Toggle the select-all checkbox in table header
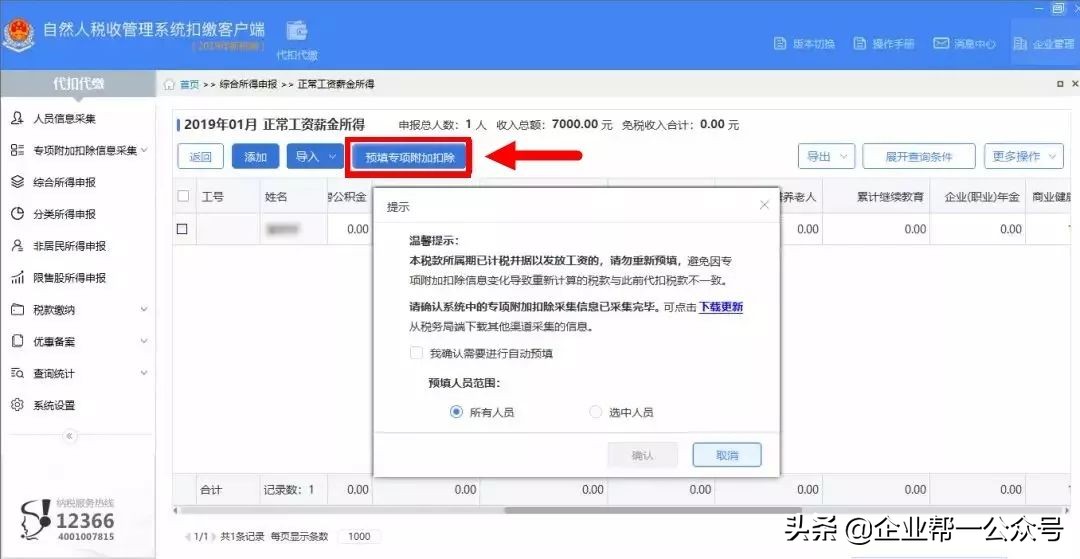 (183, 196)
